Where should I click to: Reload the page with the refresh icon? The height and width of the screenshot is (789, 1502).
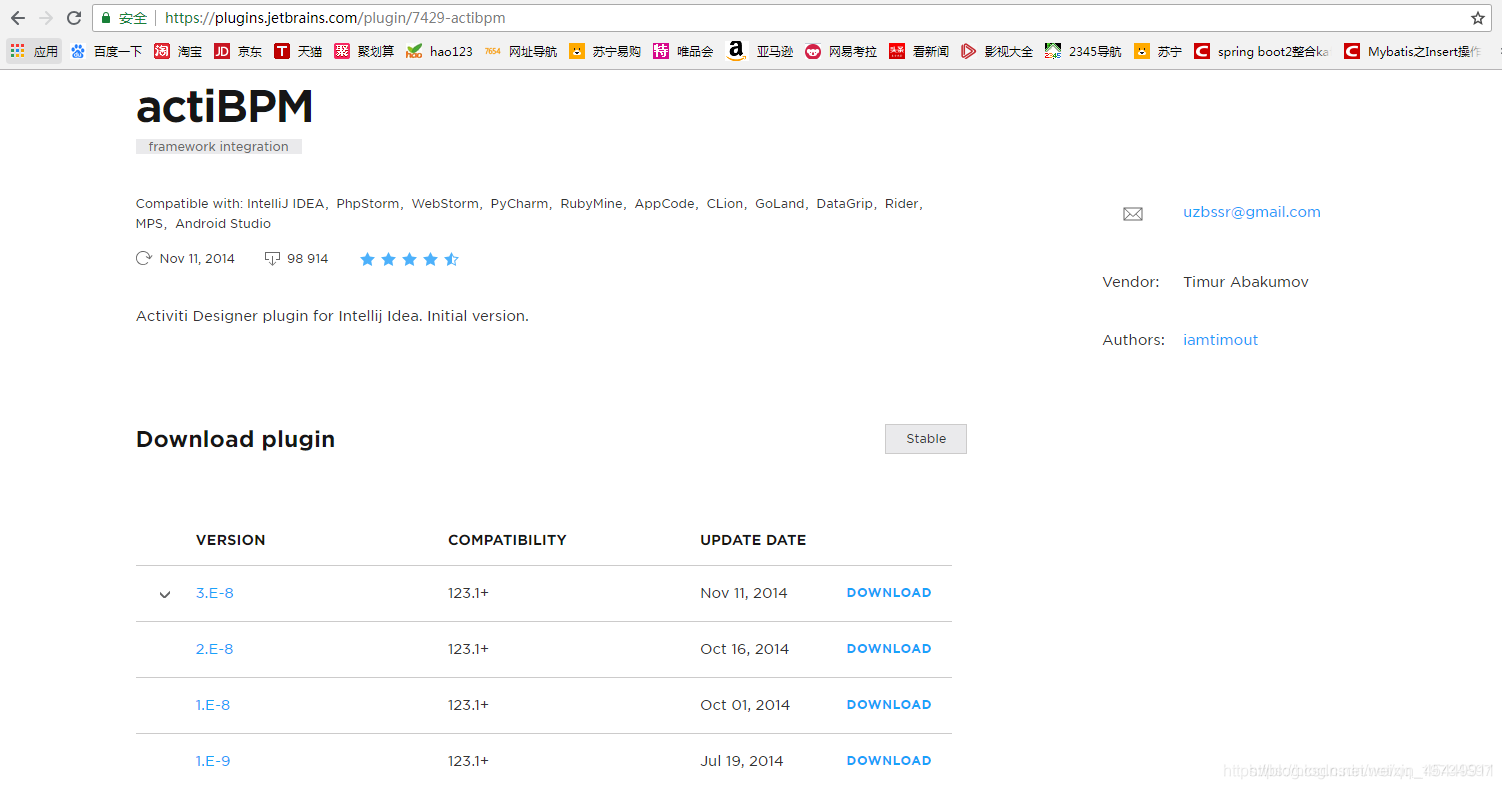click(74, 18)
